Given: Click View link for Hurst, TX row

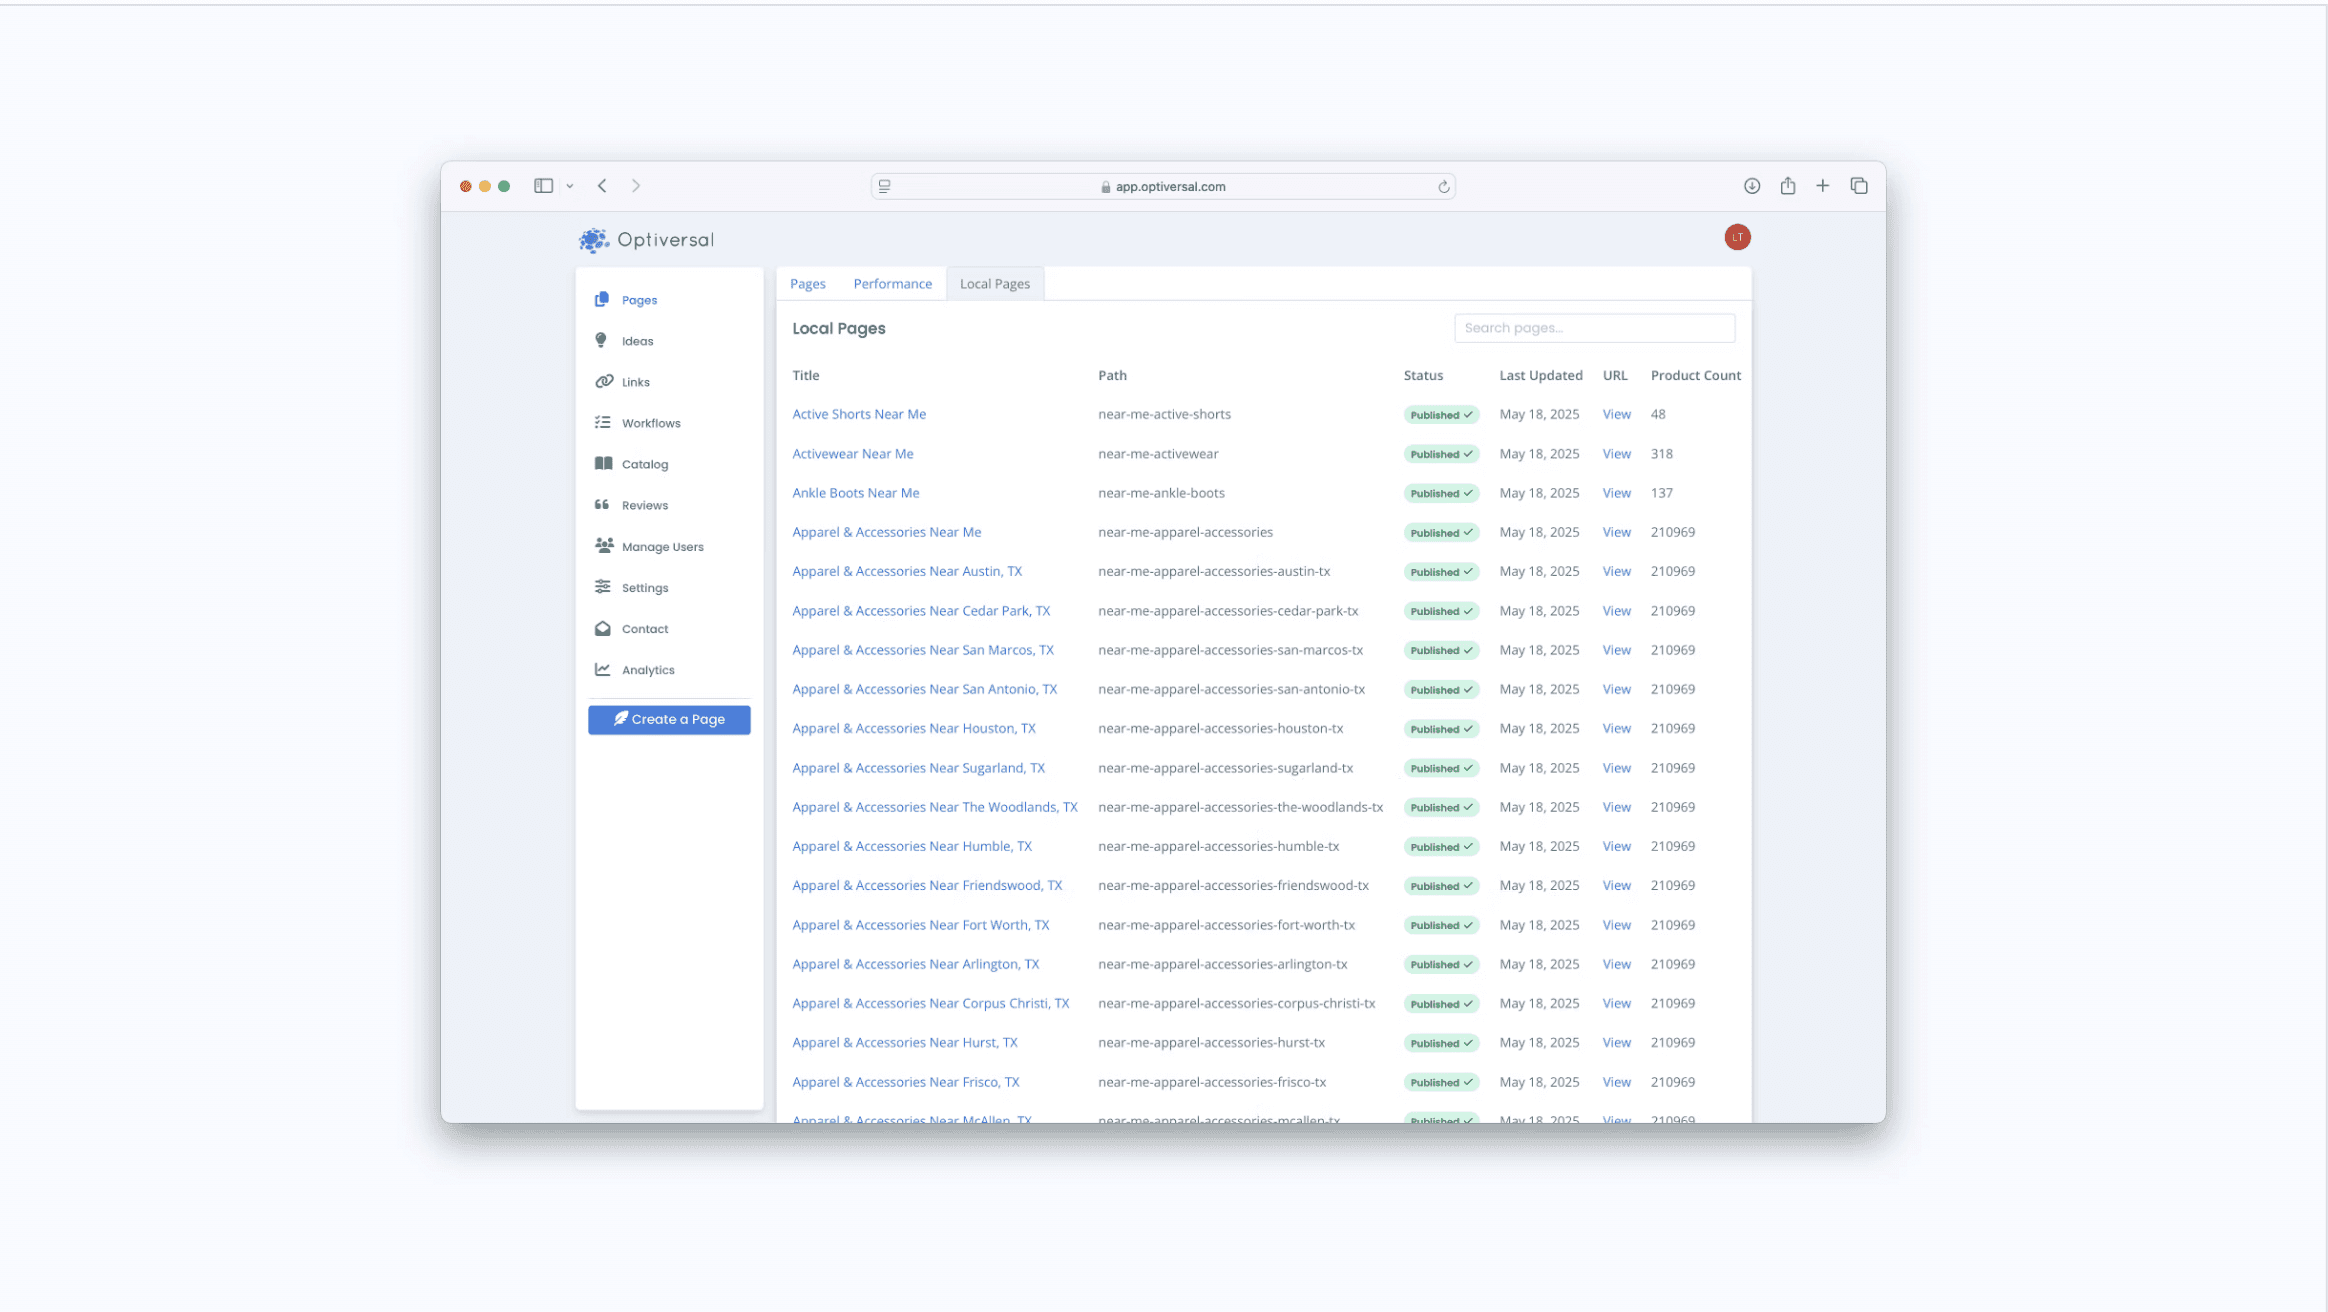Looking at the screenshot, I should (1616, 1043).
